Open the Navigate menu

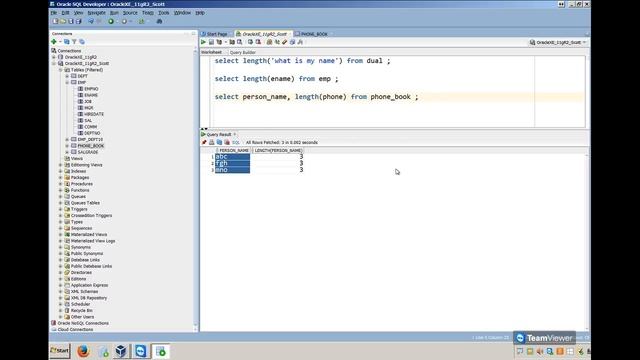coord(96,13)
